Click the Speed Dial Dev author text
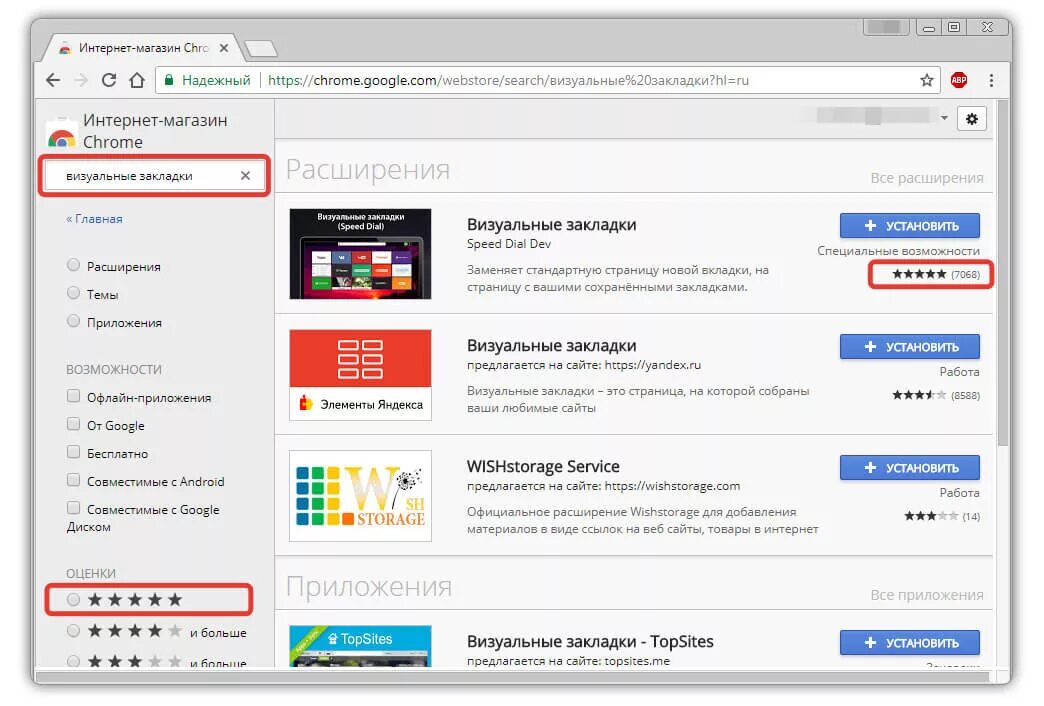The image size is (1044, 706). [509, 244]
